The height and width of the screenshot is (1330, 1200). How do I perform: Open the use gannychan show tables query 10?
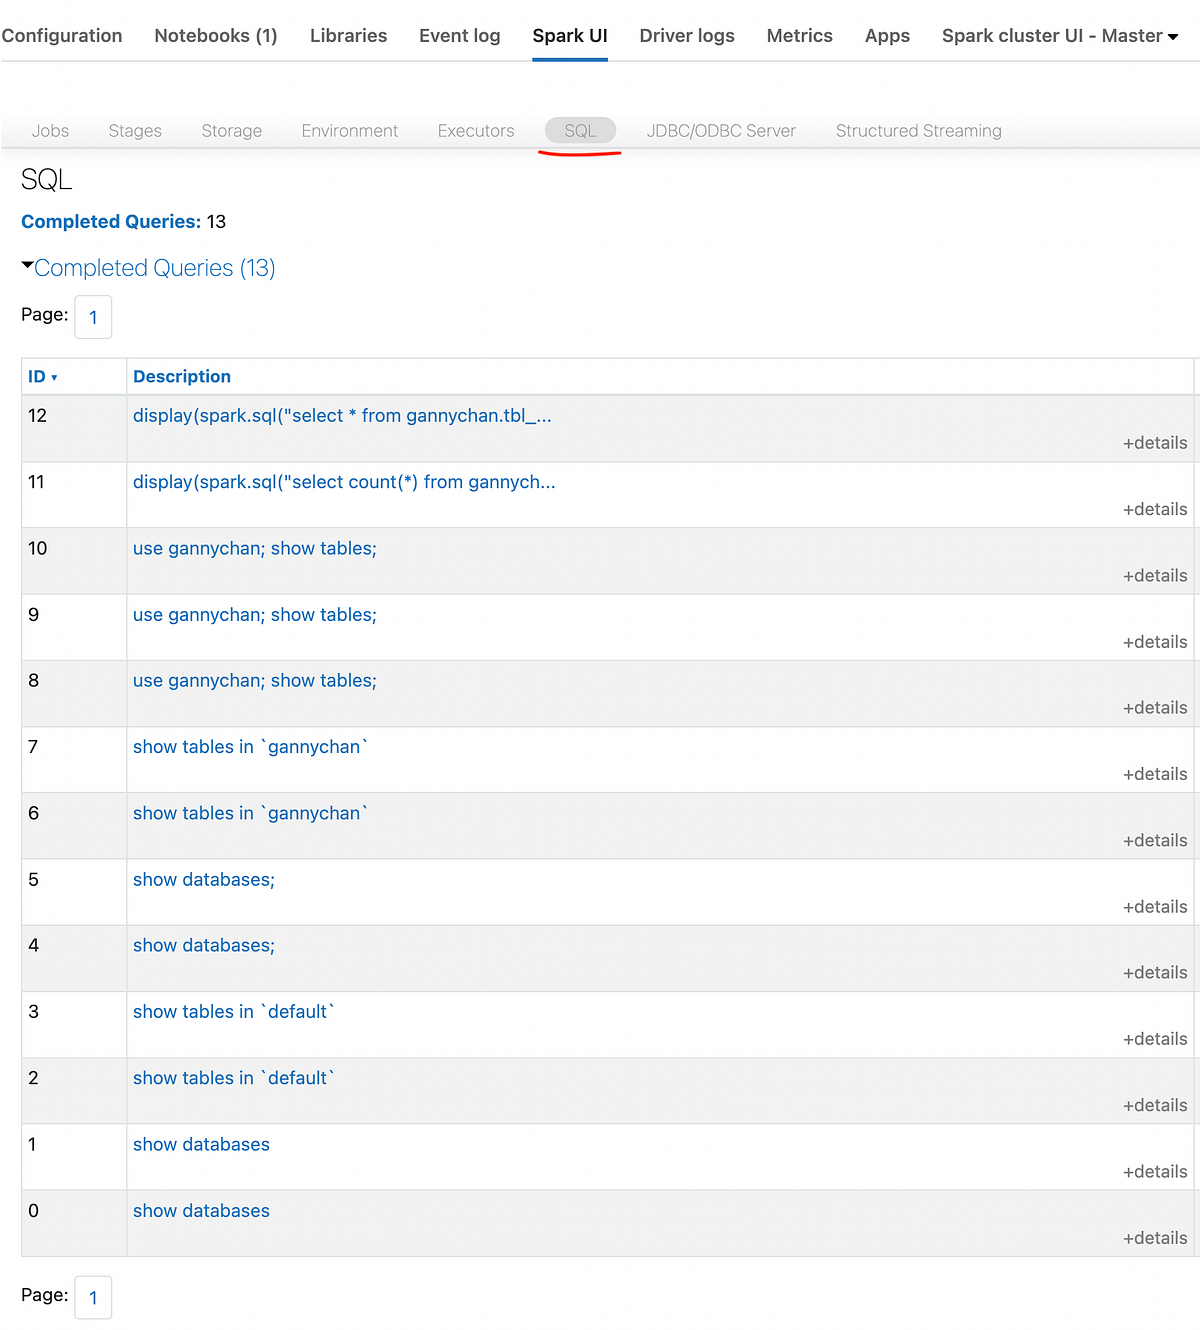(254, 548)
